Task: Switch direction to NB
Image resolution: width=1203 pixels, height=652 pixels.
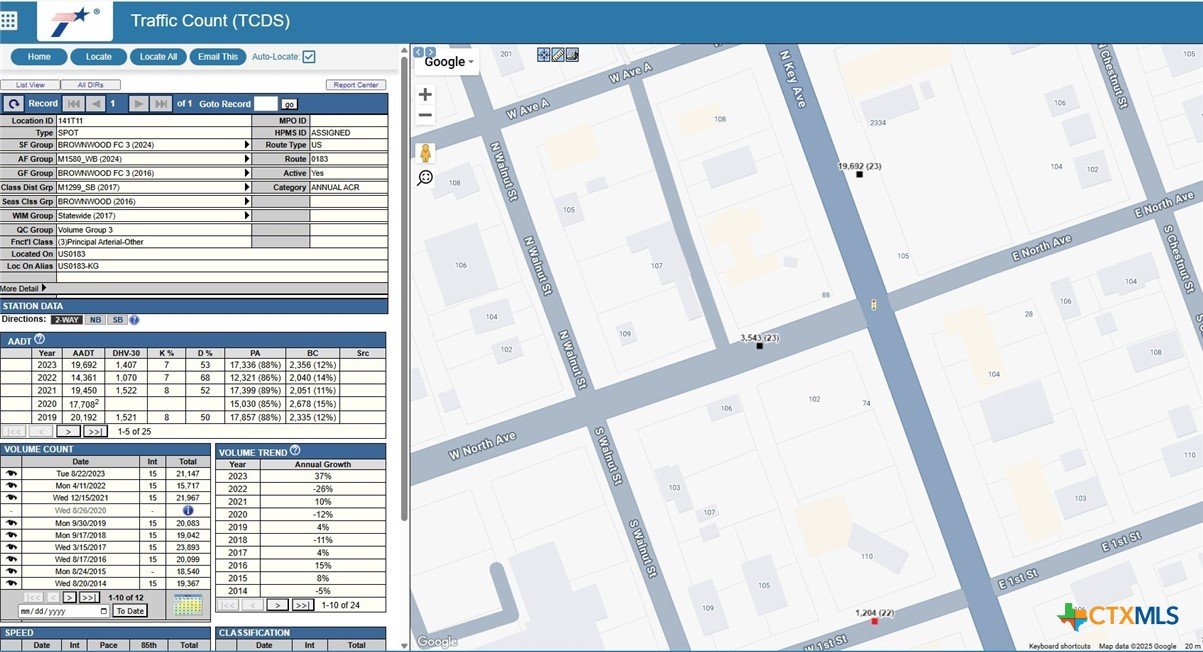Action: [94, 320]
